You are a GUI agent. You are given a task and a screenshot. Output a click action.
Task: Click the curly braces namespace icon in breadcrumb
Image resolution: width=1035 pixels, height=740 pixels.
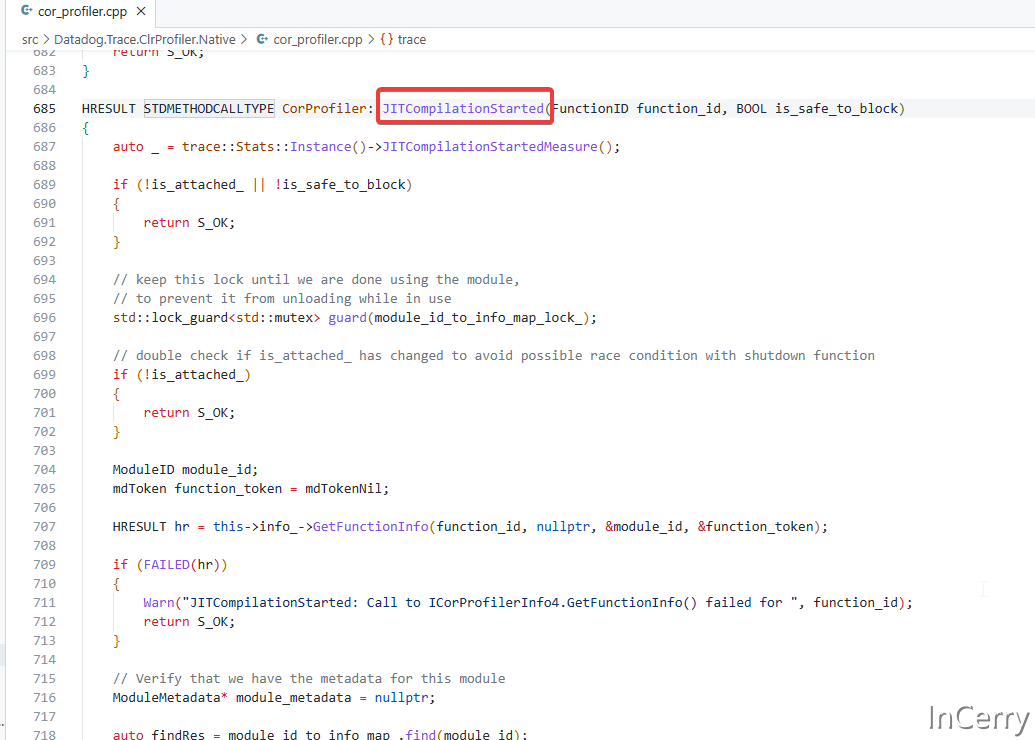386,40
